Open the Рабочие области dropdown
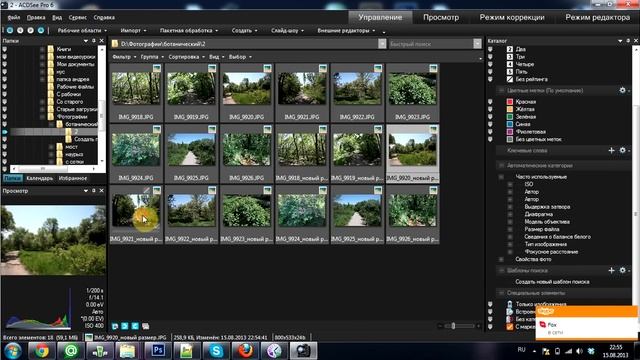Screen dimensions: 640x360 click(x=82, y=30)
